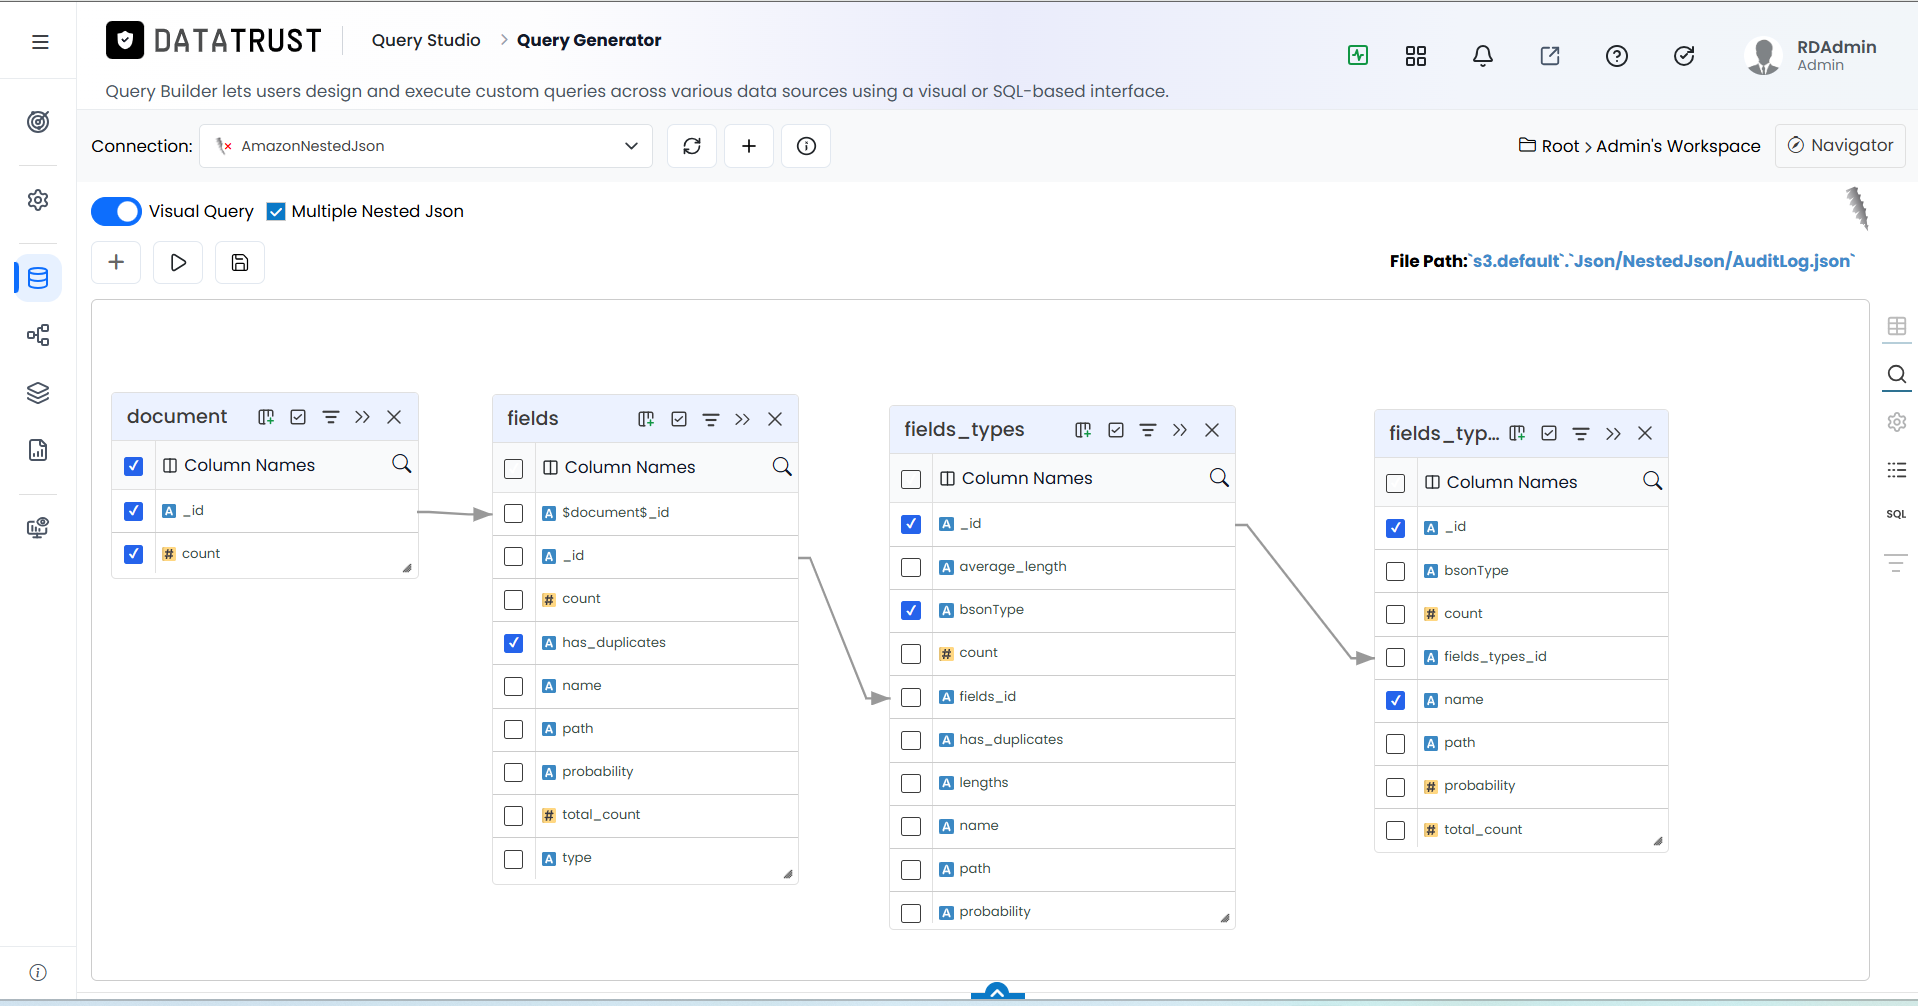Open the hierarchy diagram sidebar icon
This screenshot has width=1918, height=1006.
coord(38,335)
